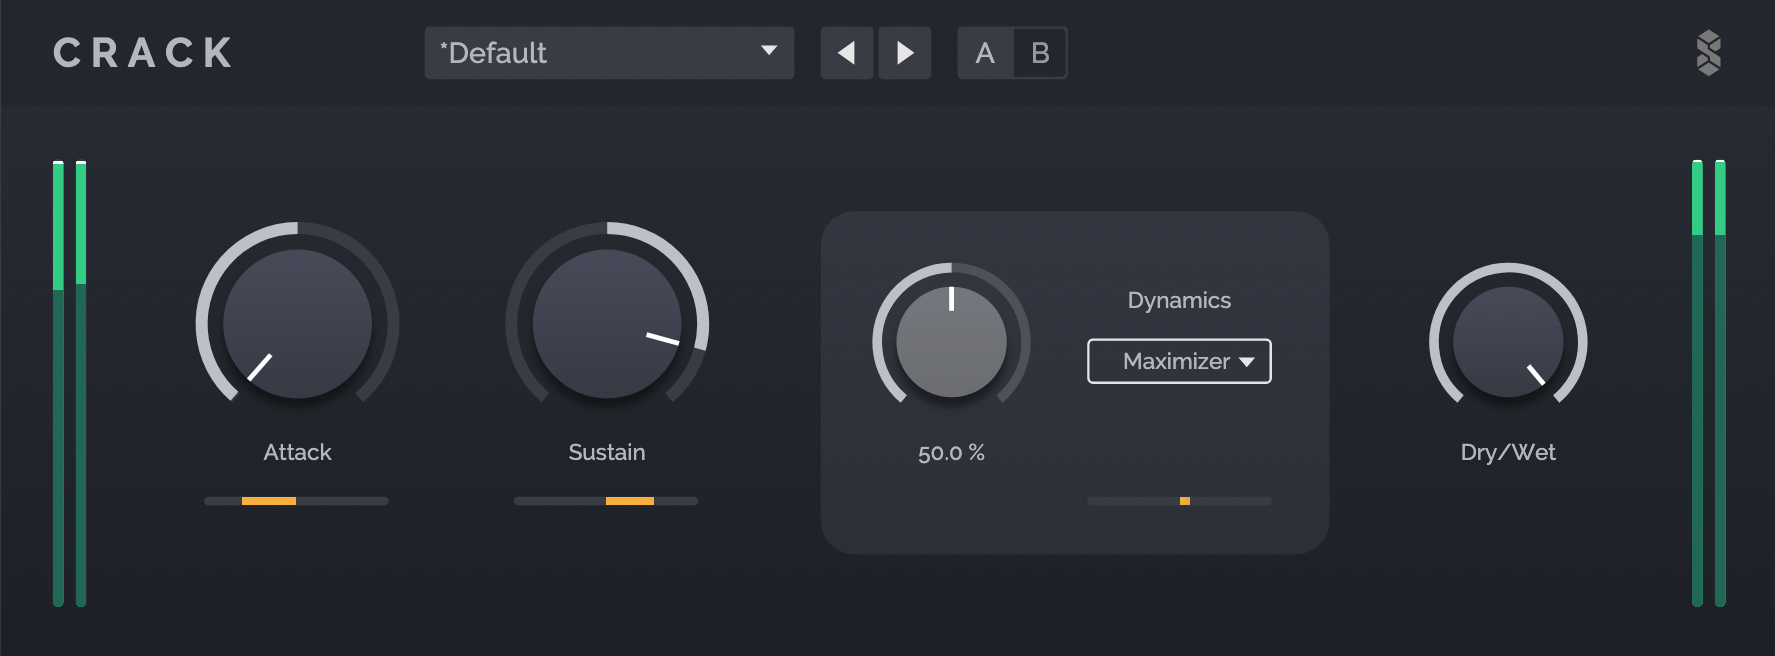Screen dimensions: 1775x656
Task: Click the 50.0 % value field
Action: point(951,453)
